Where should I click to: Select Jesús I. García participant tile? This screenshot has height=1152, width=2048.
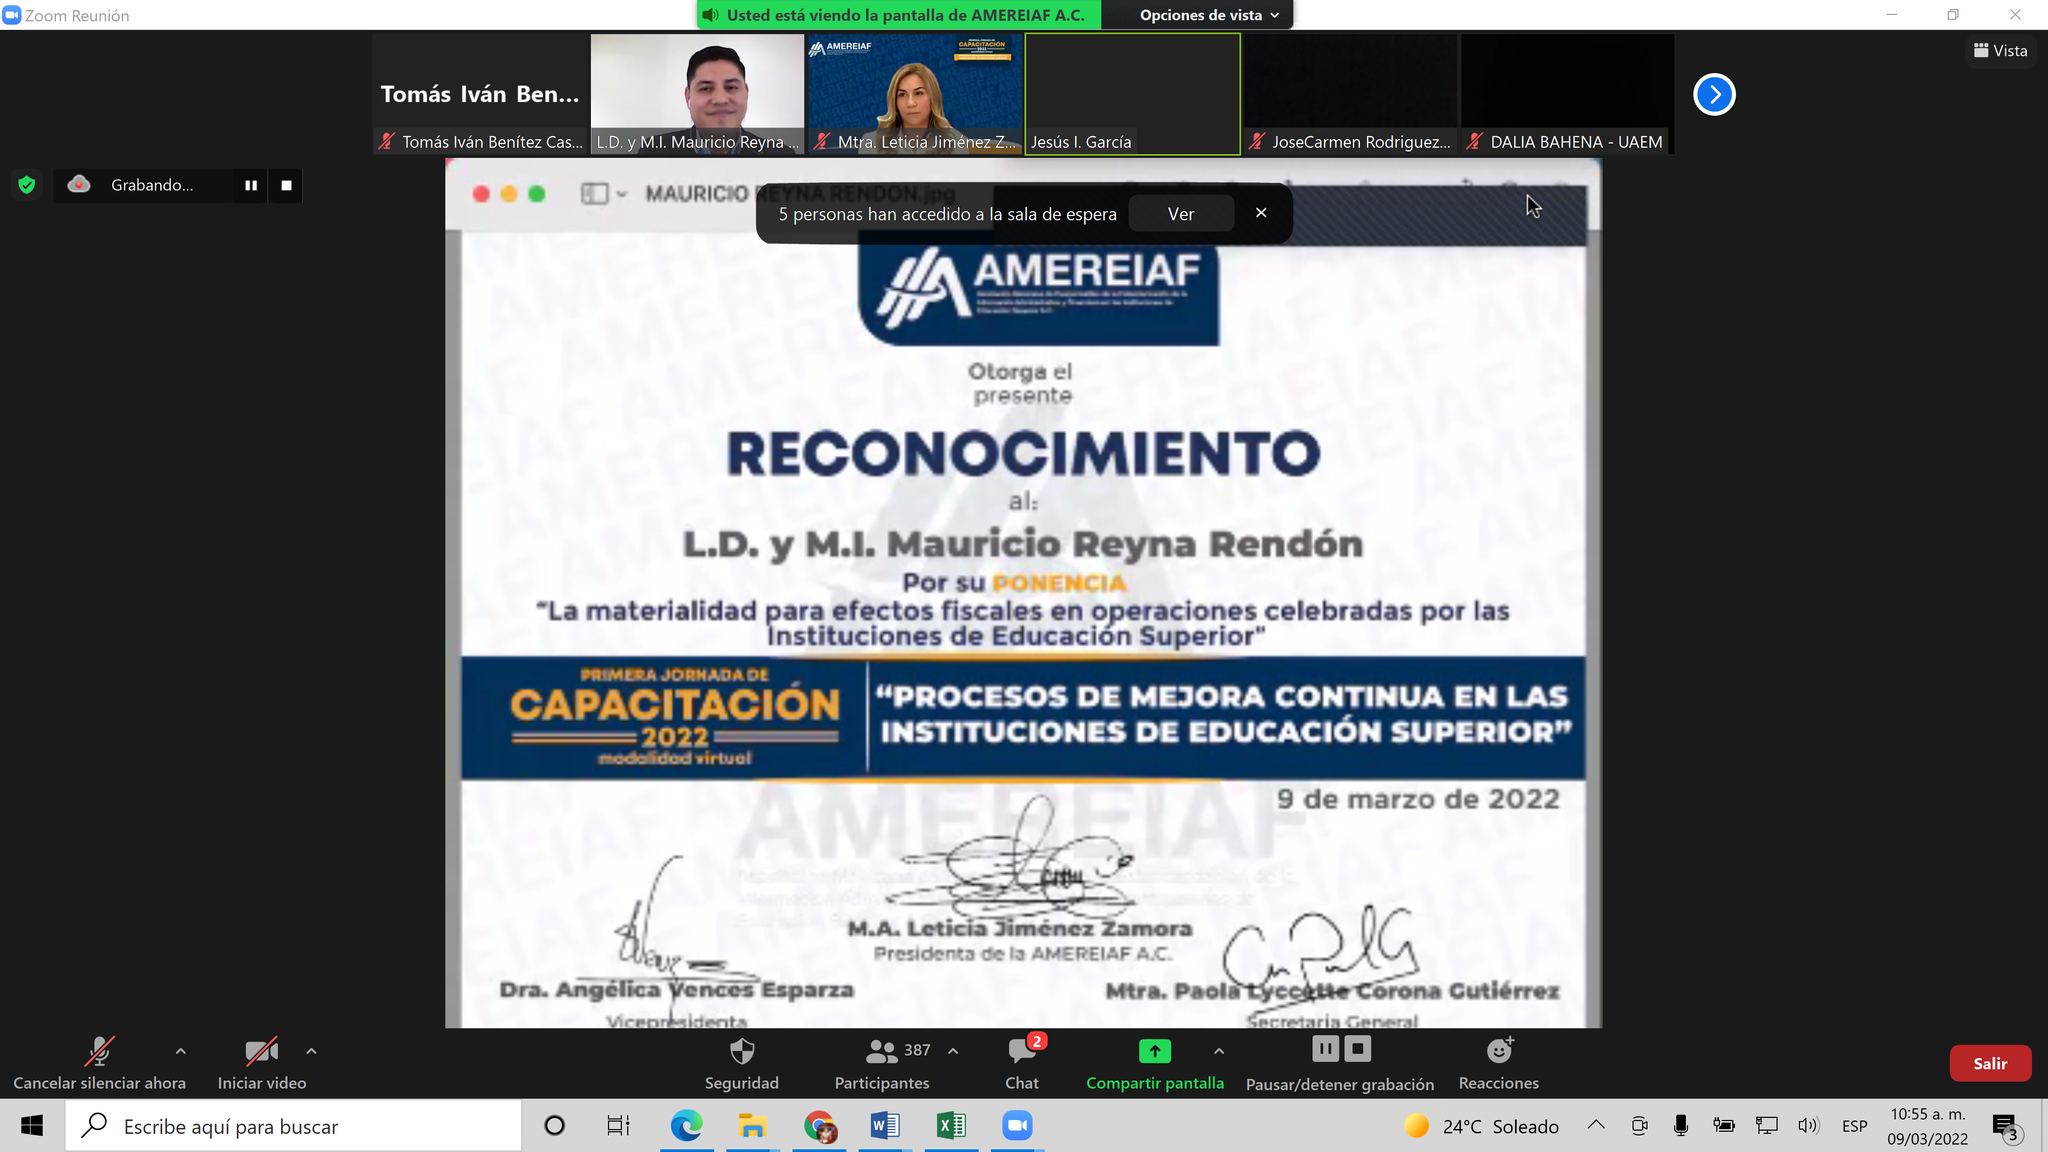1133,94
